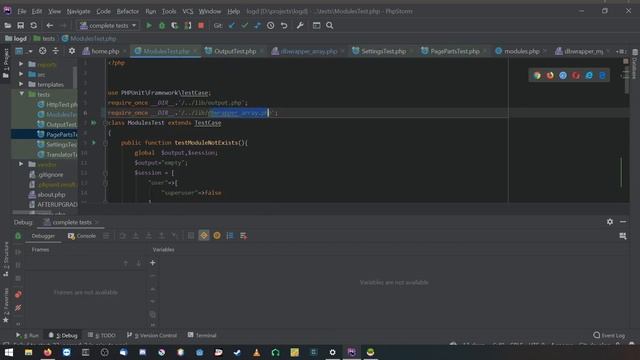Click the tests breadcrumb in navigation bar

pyautogui.click(x=44, y=39)
